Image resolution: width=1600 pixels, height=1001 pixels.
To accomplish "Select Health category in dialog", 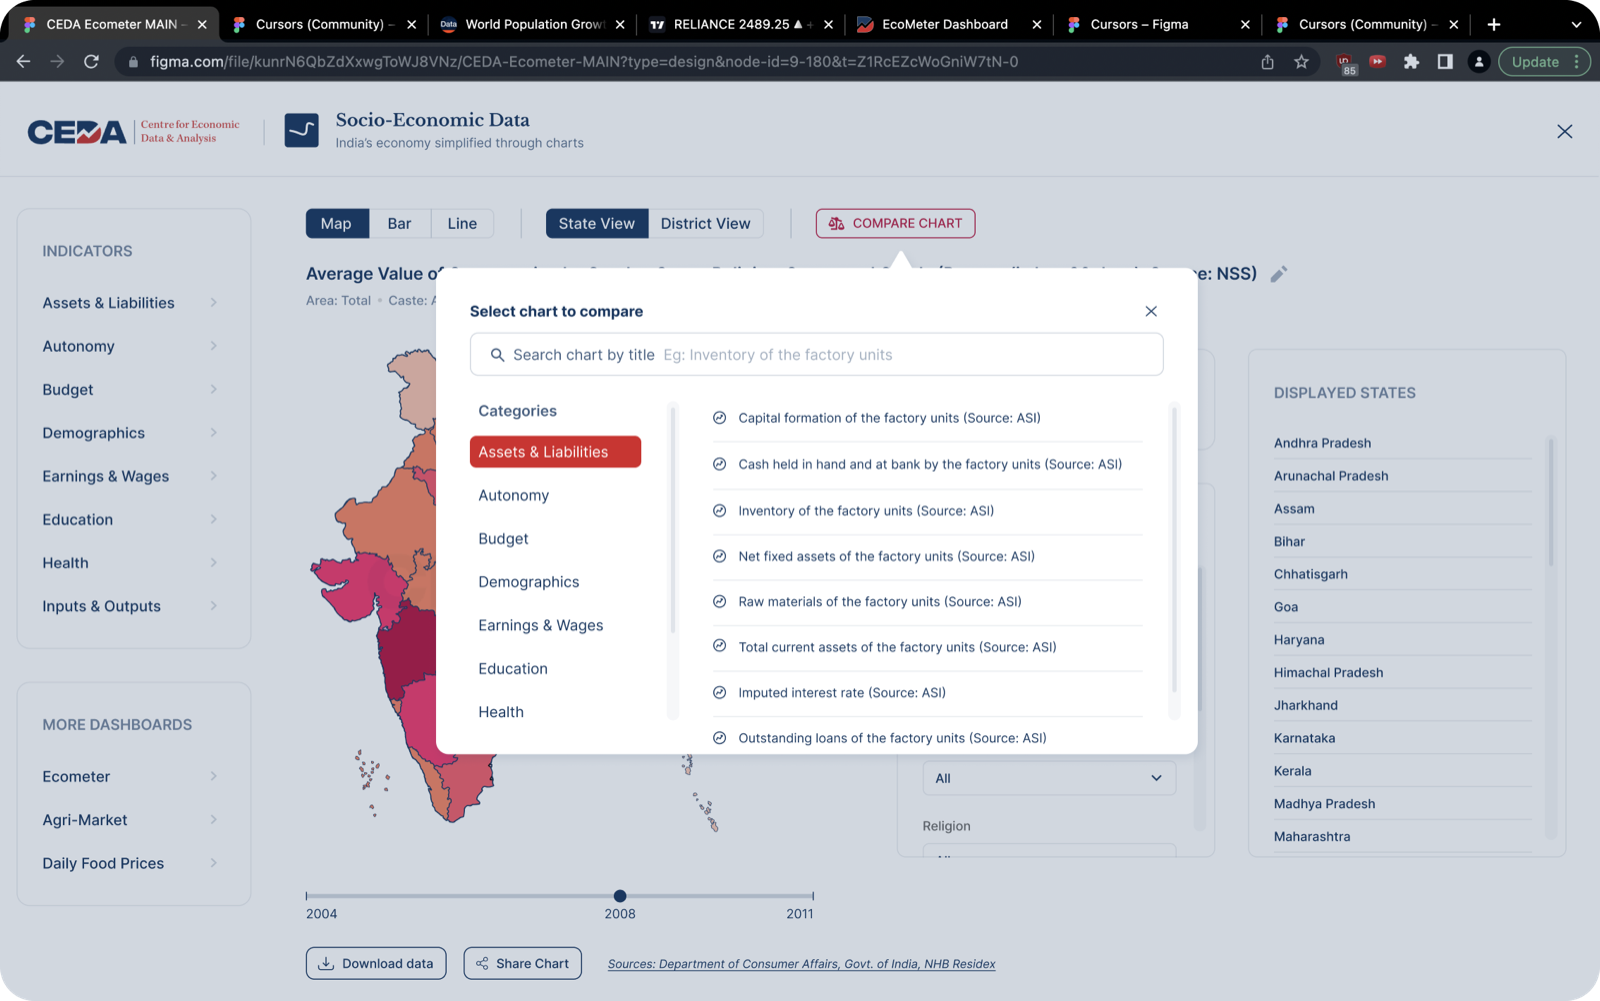I will pyautogui.click(x=501, y=712).
